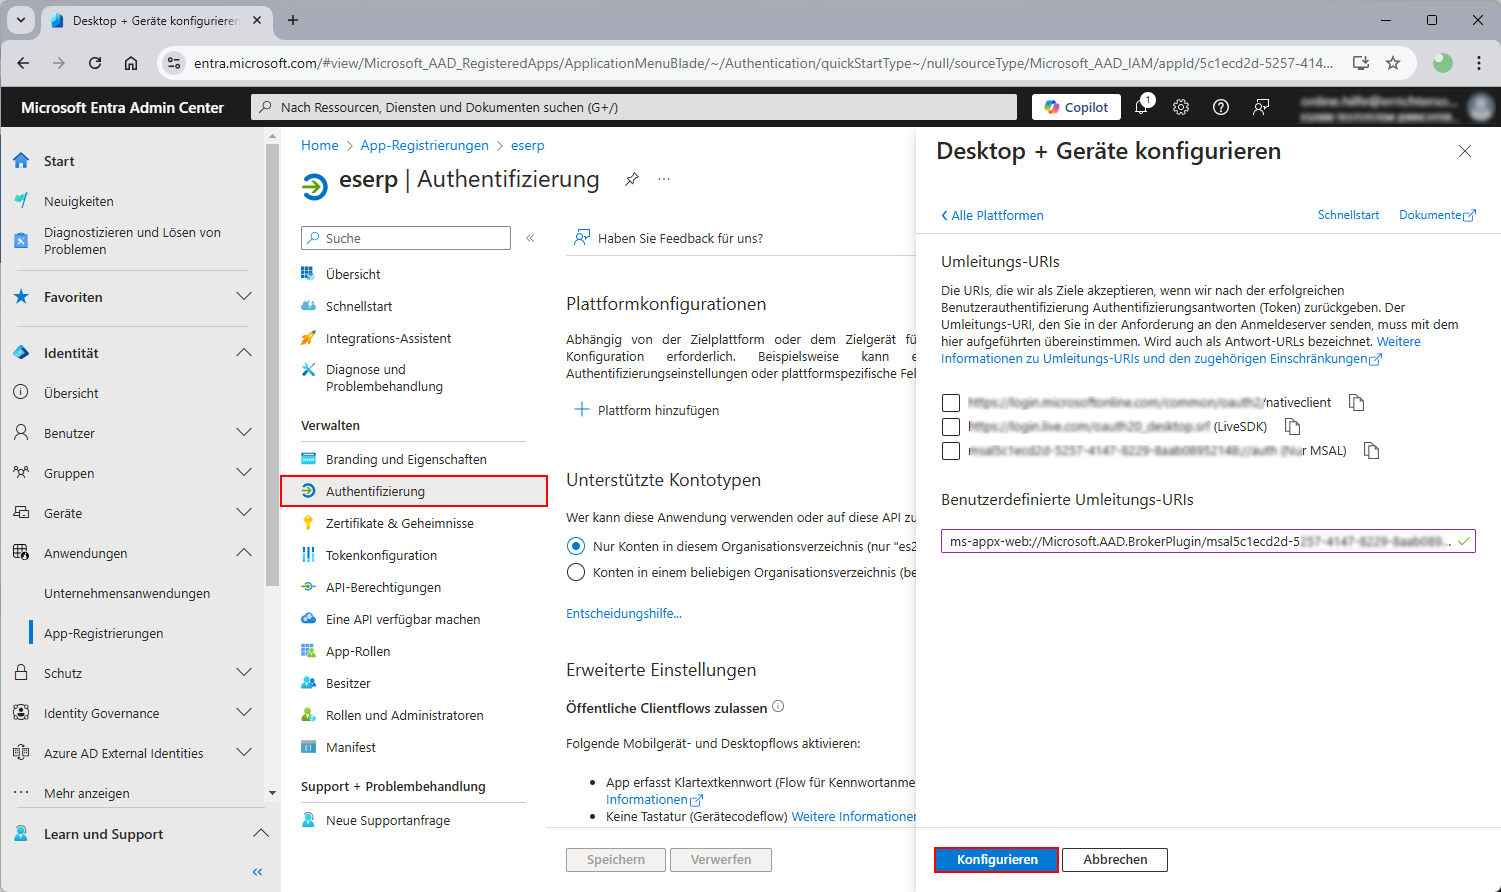Expand the Favoriten section
1501x892 pixels.
point(244,297)
